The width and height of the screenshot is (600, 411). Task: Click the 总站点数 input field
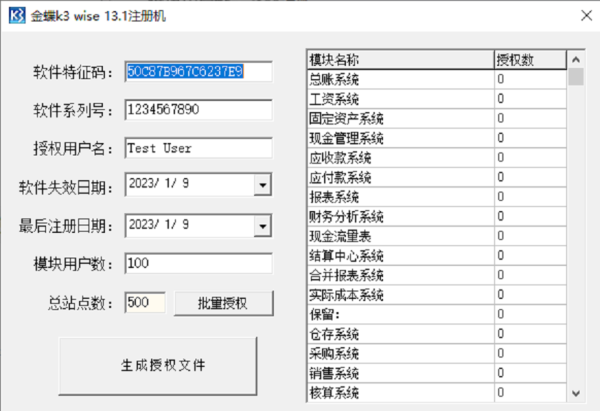[145, 303]
